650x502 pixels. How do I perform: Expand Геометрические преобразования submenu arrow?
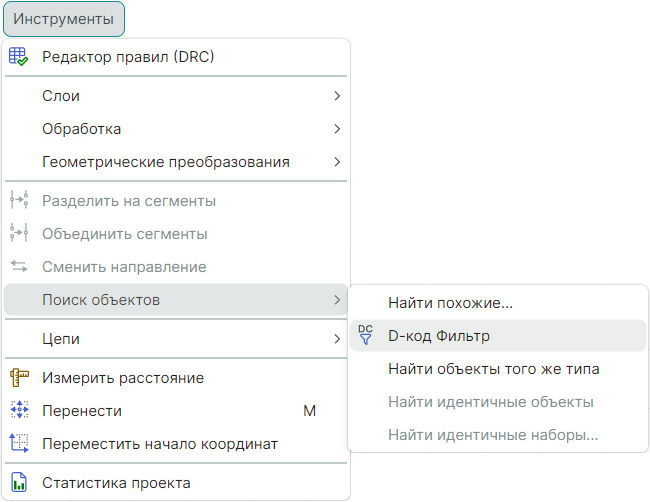click(x=337, y=162)
